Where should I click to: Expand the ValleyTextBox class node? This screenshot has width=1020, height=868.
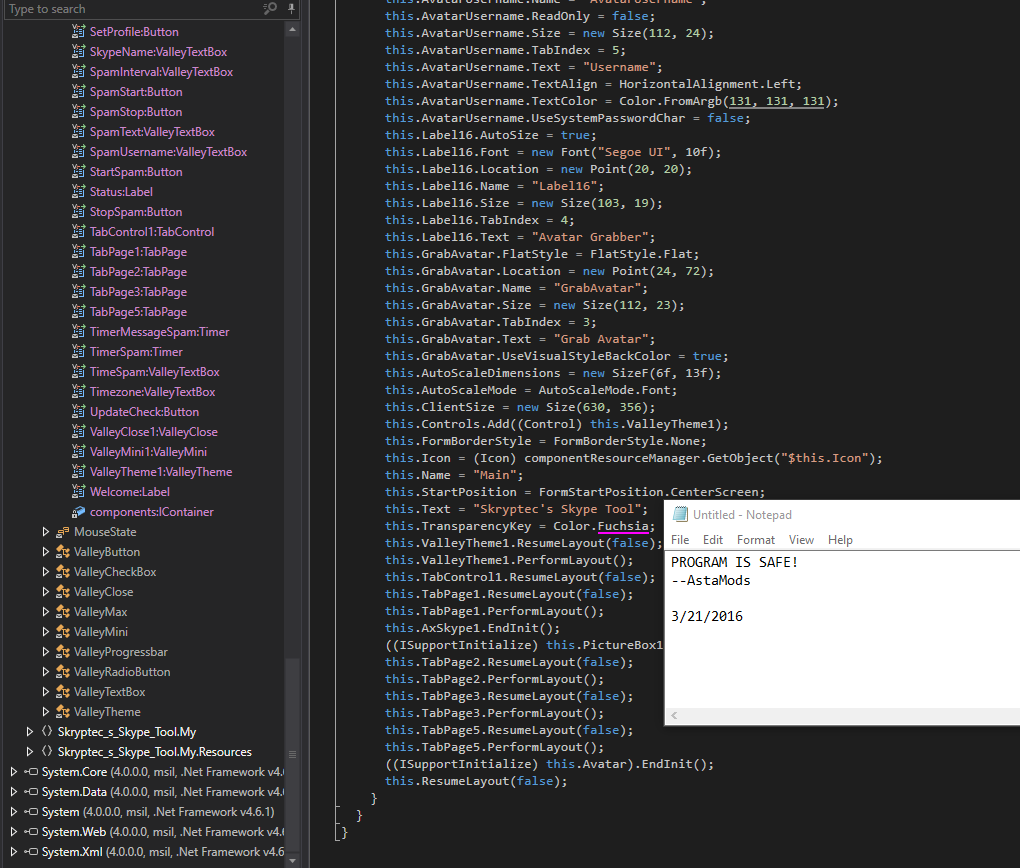pos(46,692)
